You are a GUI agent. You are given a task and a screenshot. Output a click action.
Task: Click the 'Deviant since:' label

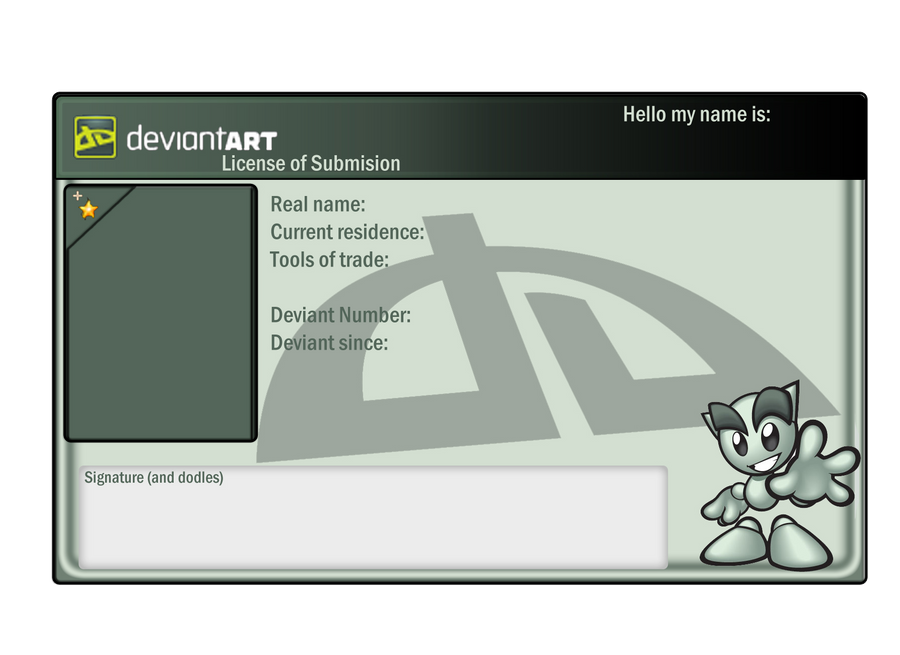click(x=329, y=343)
